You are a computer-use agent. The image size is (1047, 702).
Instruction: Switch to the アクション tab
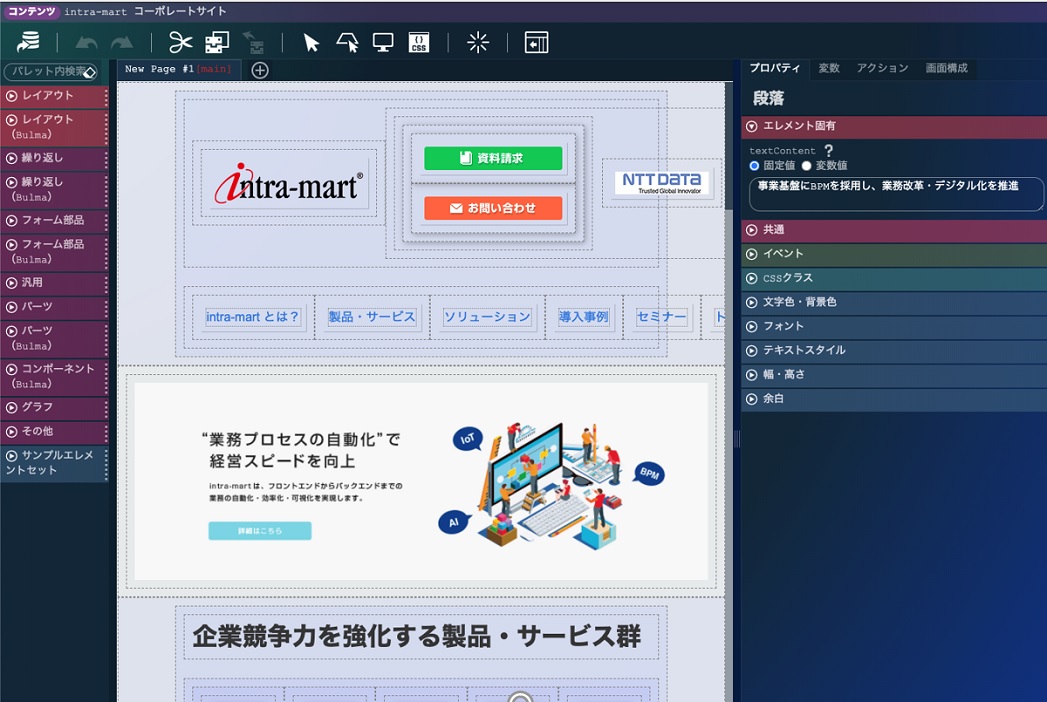pyautogui.click(x=882, y=68)
